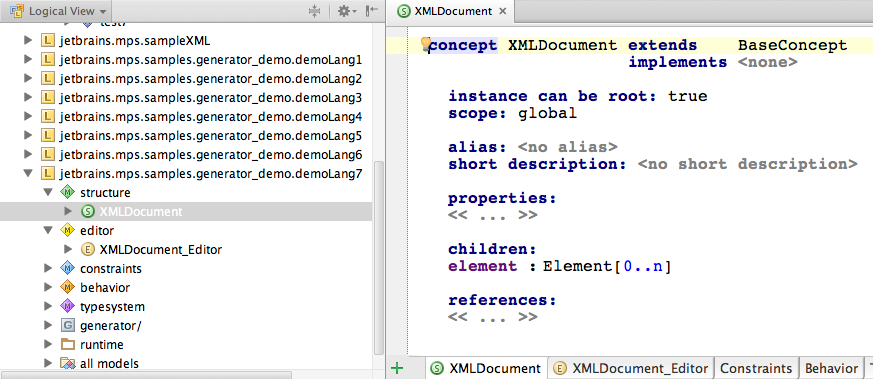
Task: Collapse the demoLang7 language node
Action: [x=28, y=174]
